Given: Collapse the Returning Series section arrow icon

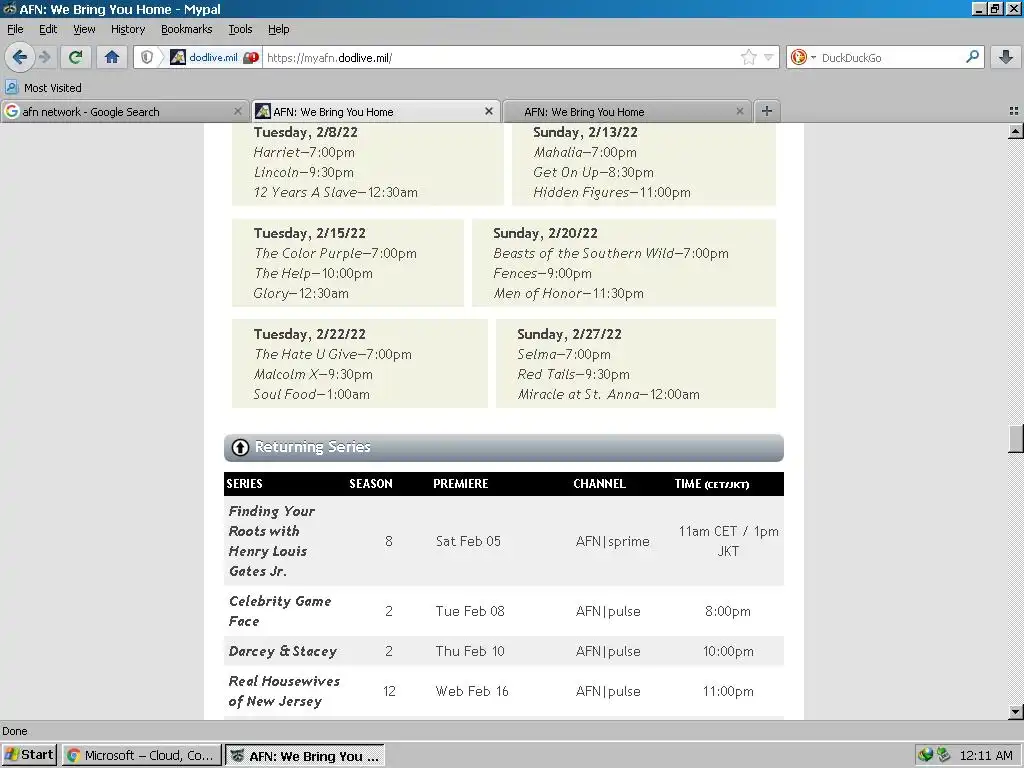Looking at the screenshot, I should point(240,447).
